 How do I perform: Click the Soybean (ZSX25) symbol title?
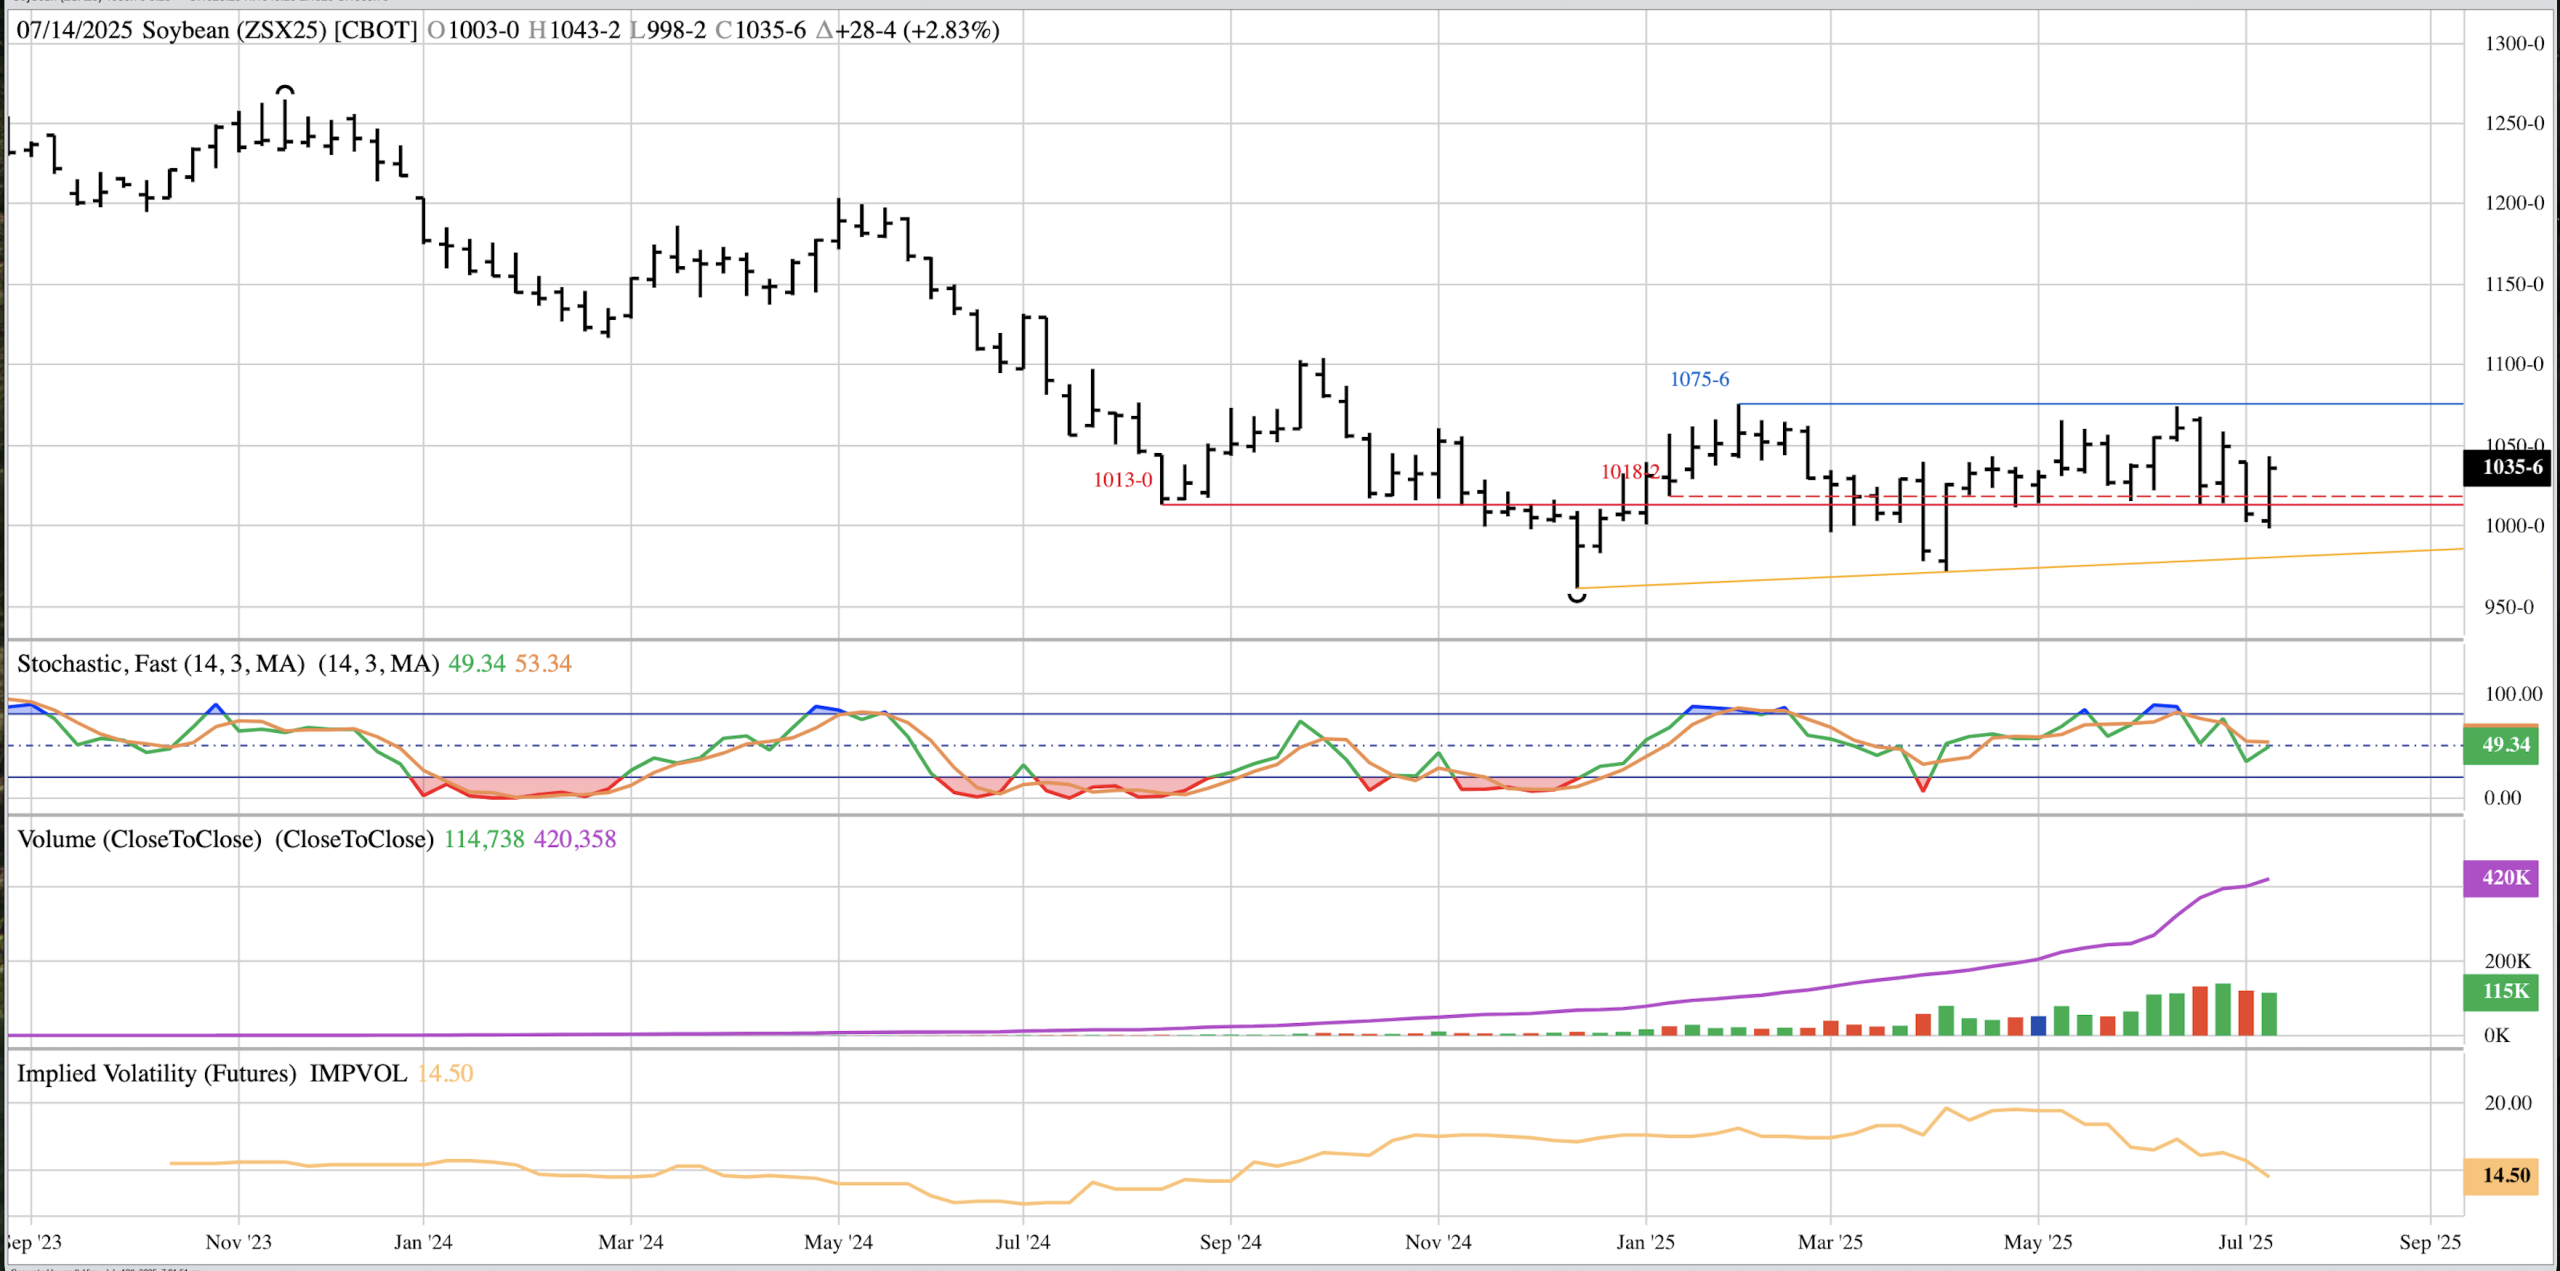(x=234, y=30)
